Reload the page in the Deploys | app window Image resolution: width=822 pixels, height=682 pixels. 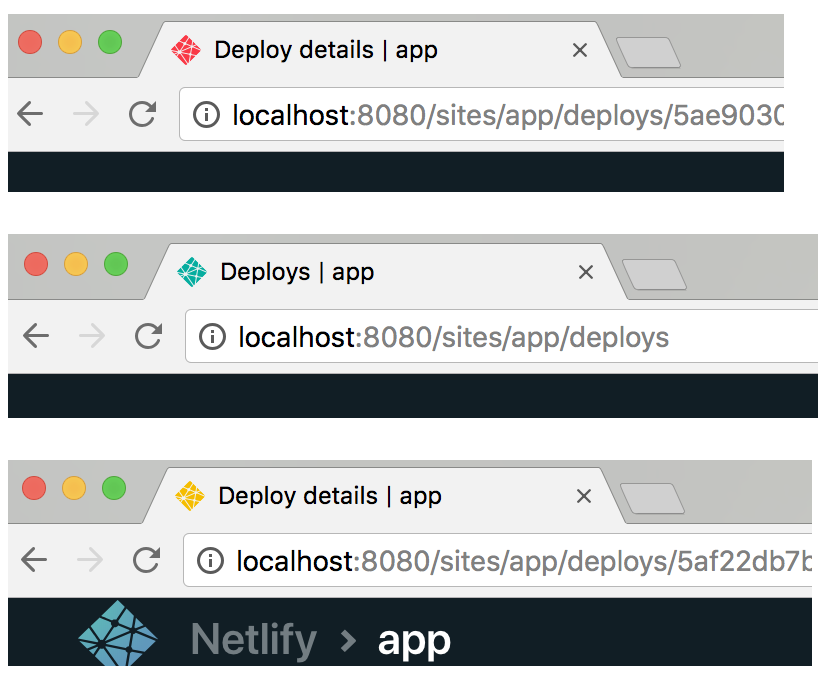tap(149, 337)
